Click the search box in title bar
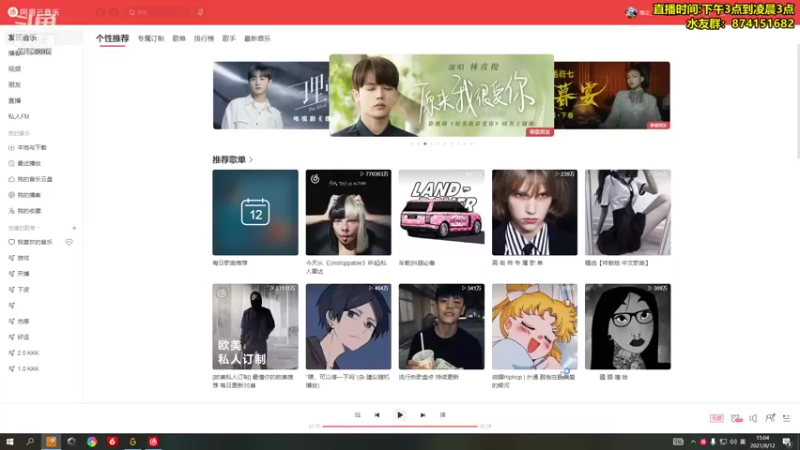This screenshot has height=450, width=800. pyautogui.click(x=158, y=12)
